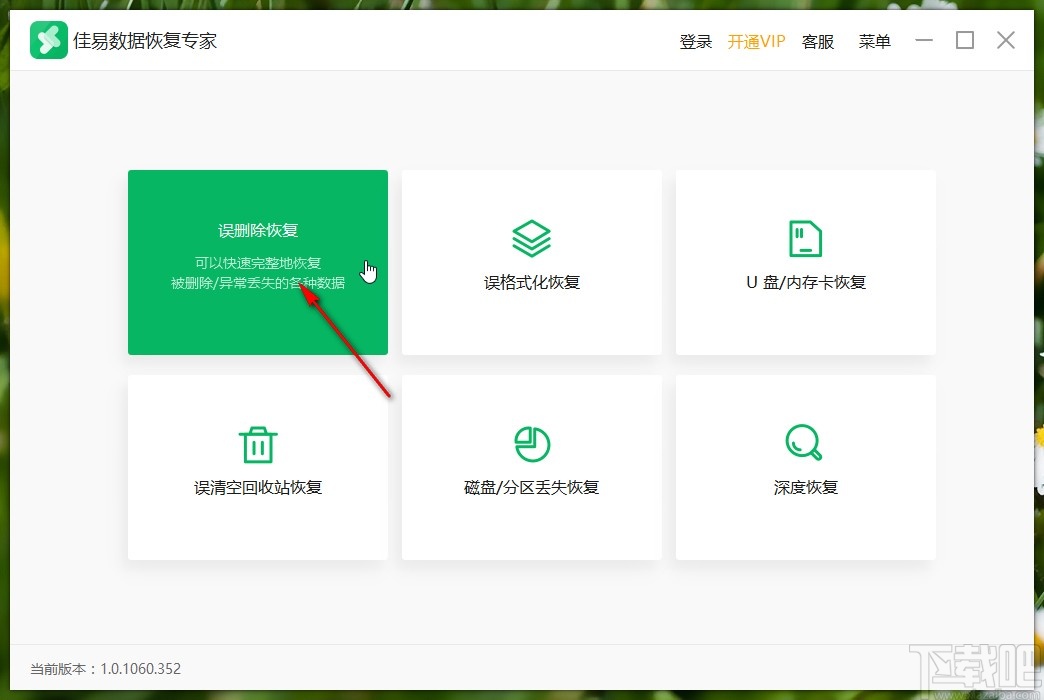Click version text 1.0.1060.352

[x=140, y=669]
